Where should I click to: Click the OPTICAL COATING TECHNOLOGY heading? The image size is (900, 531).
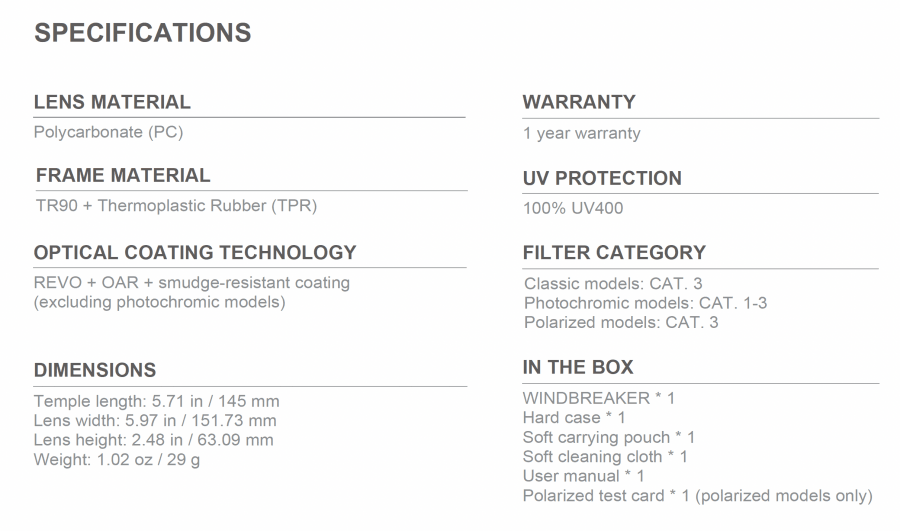[x=195, y=253]
